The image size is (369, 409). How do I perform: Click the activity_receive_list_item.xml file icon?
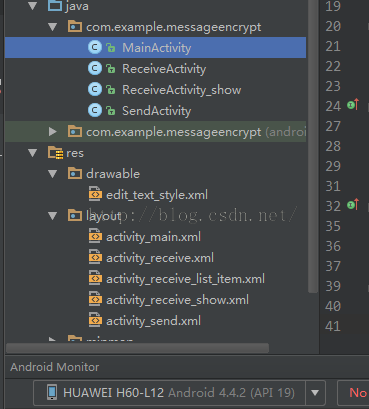95,278
